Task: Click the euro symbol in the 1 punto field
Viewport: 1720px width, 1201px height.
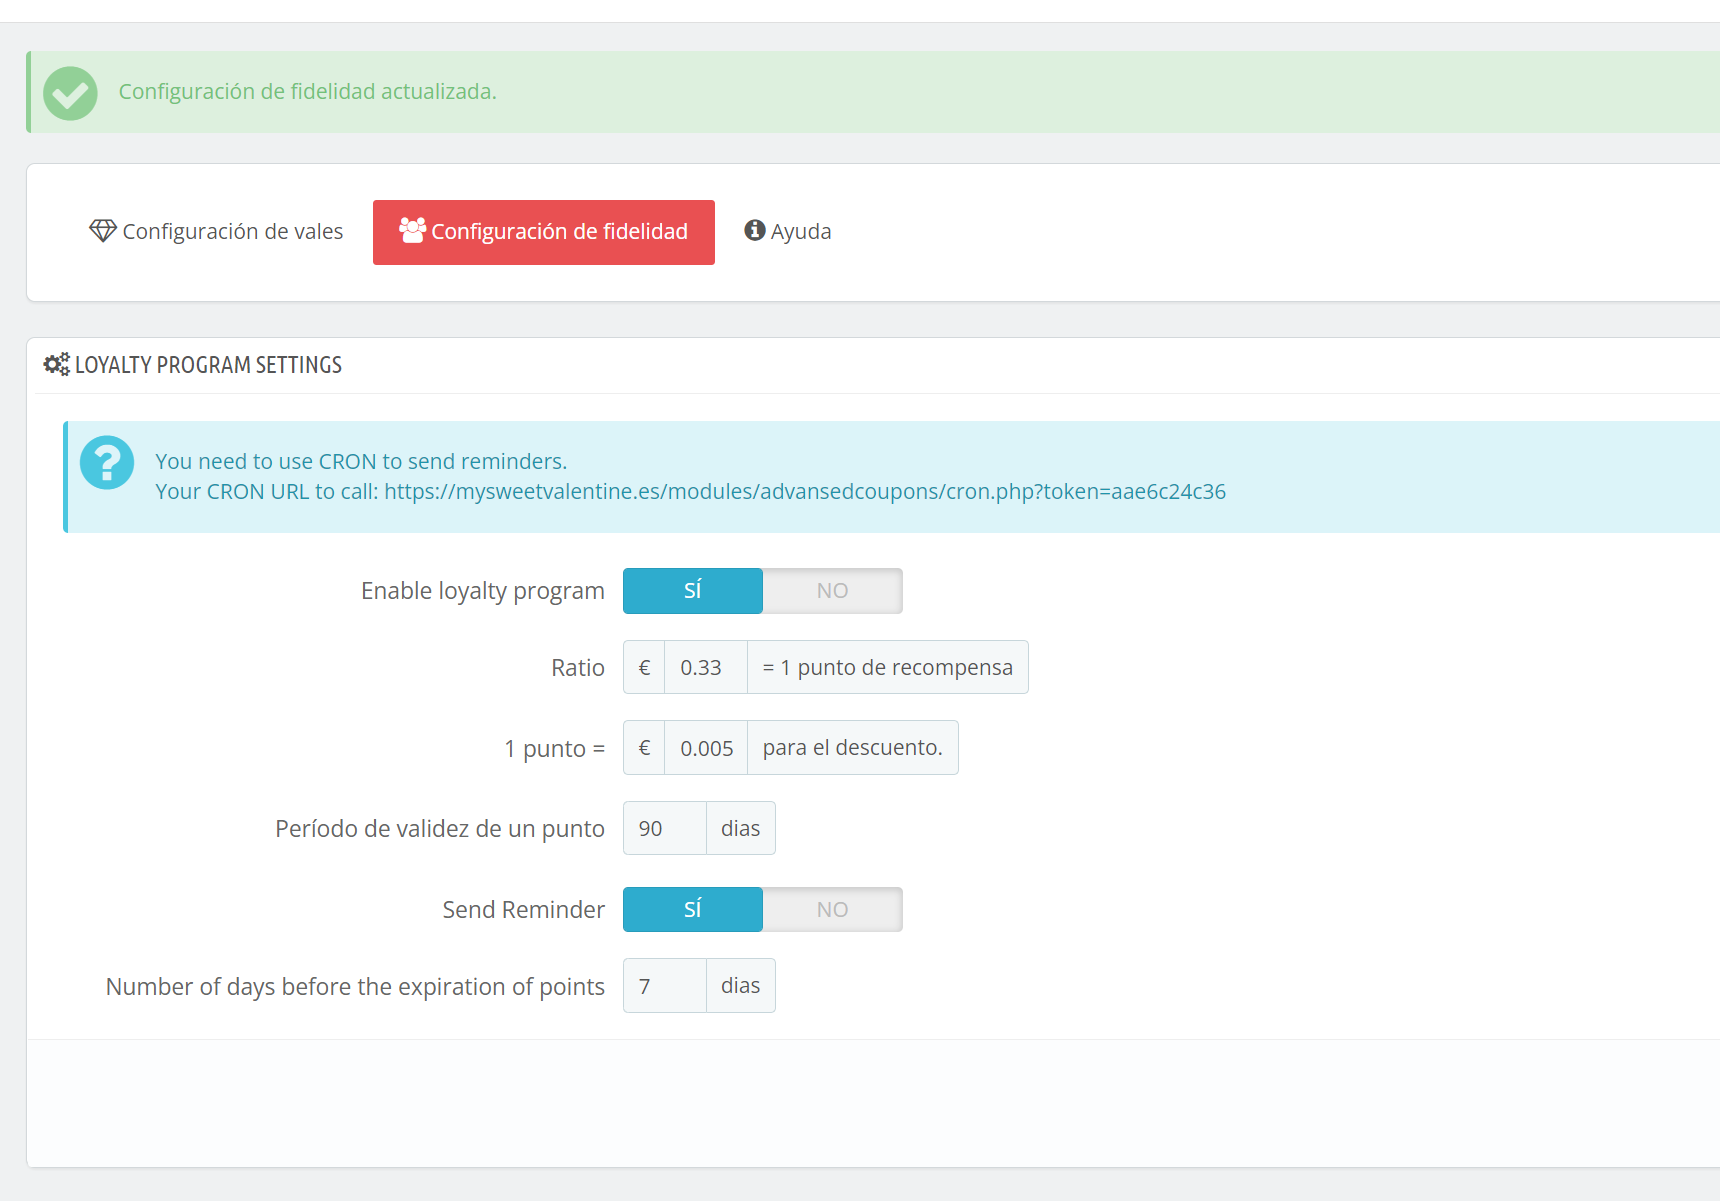Action: point(644,747)
